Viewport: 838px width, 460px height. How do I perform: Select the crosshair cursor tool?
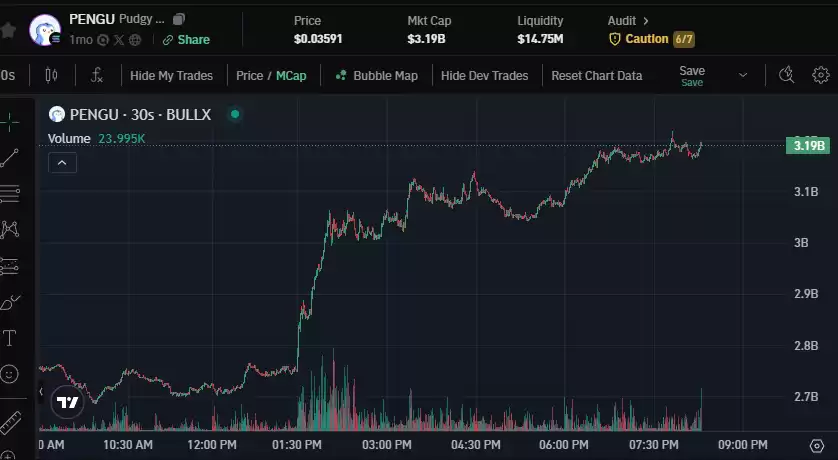[x=10, y=122]
